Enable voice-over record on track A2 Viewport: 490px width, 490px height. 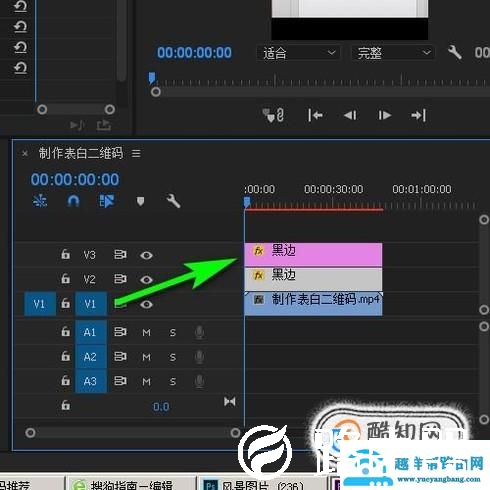pyautogui.click(x=199, y=357)
